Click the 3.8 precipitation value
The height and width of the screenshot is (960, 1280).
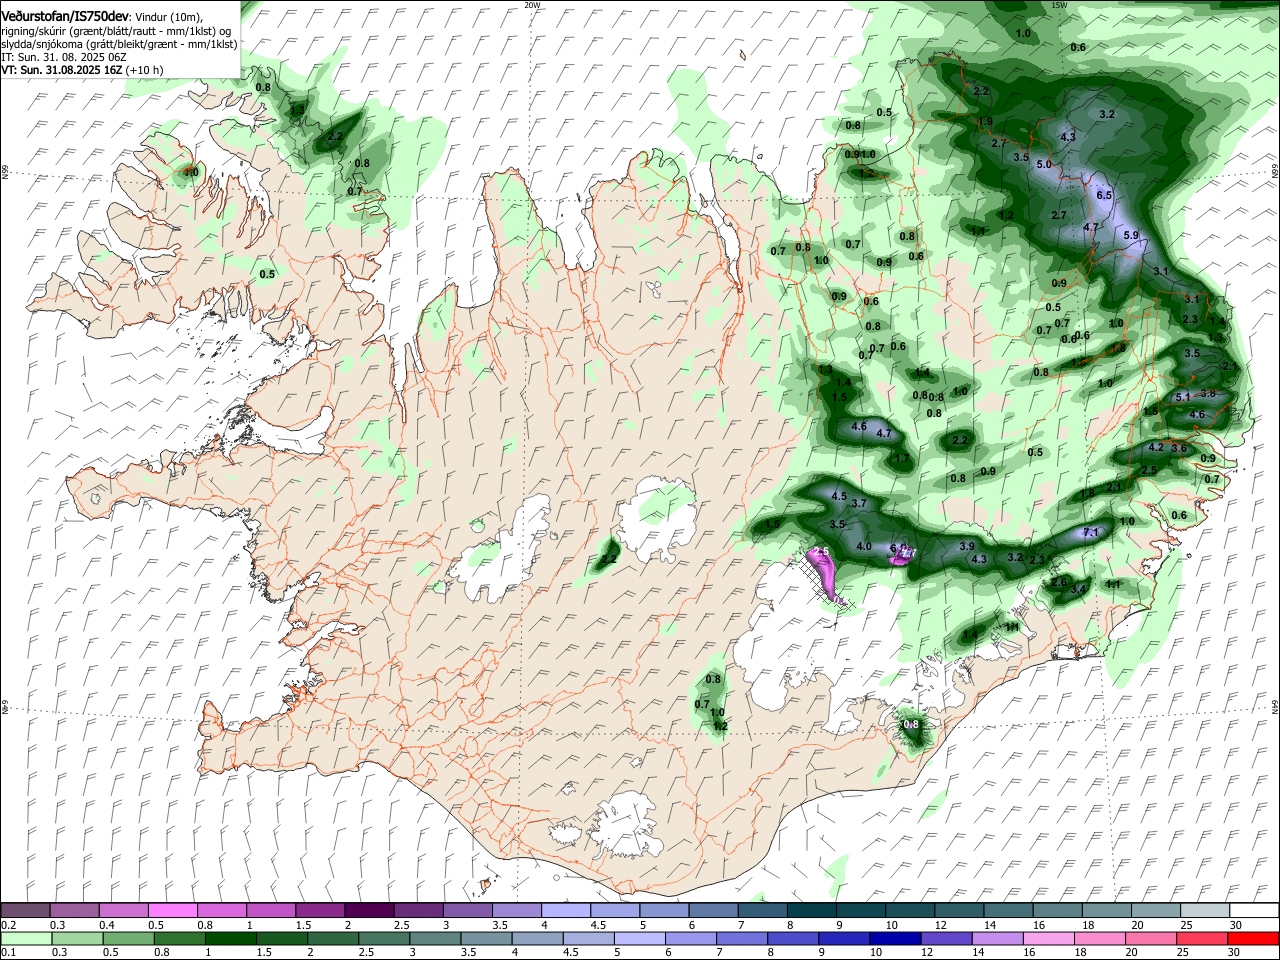[x=1207, y=393]
